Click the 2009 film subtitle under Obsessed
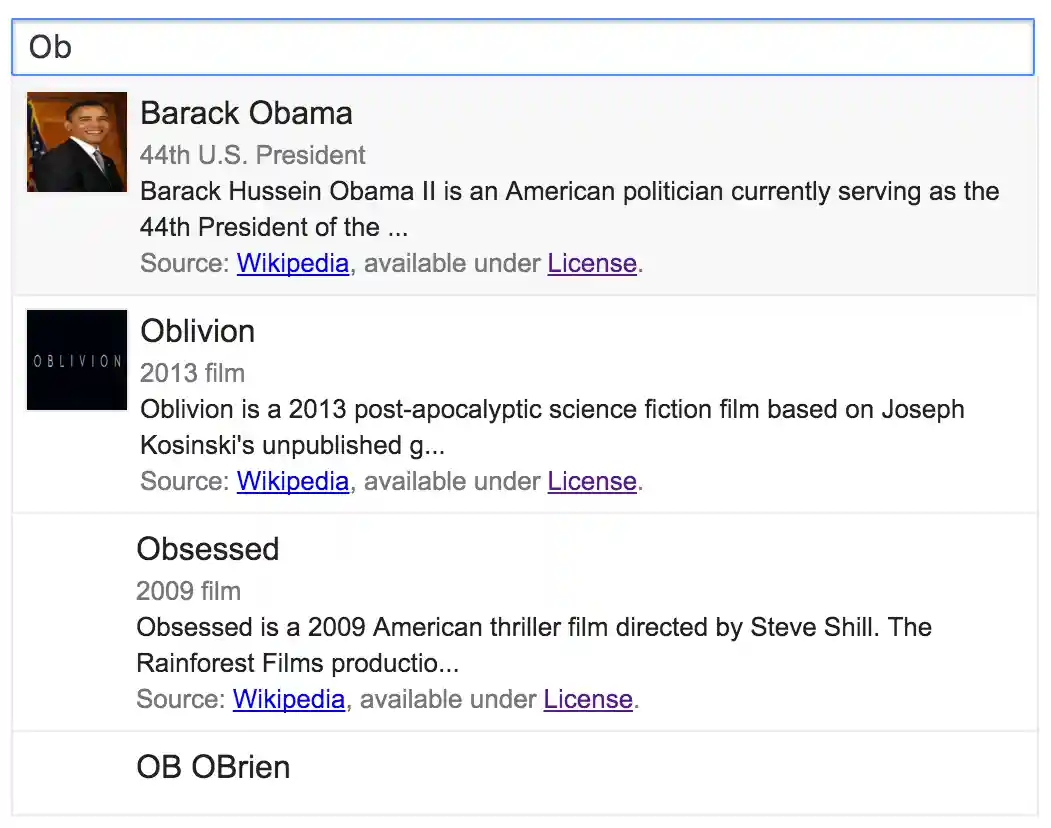The height and width of the screenshot is (828, 1051). [x=188, y=591]
